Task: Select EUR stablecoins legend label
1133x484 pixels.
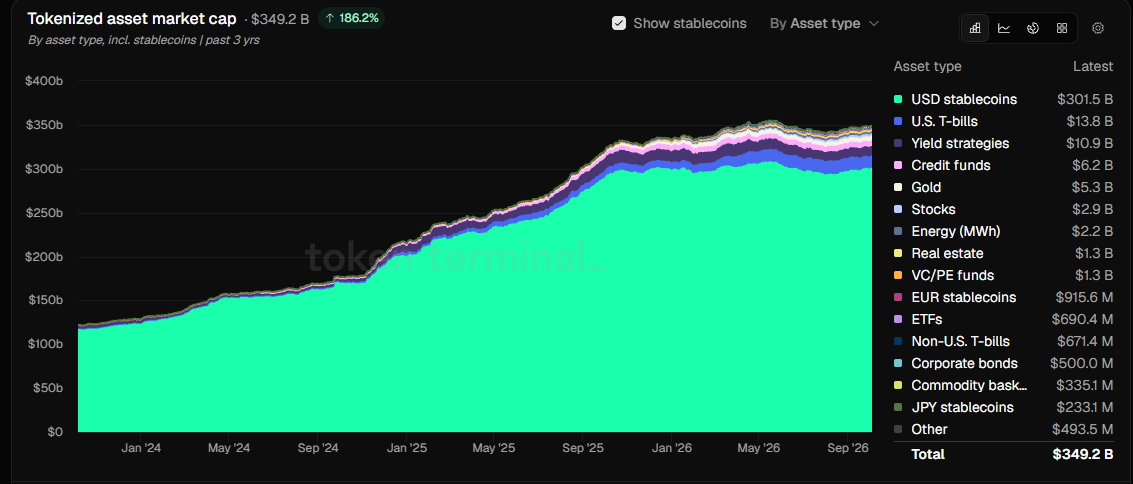Action: pos(964,298)
